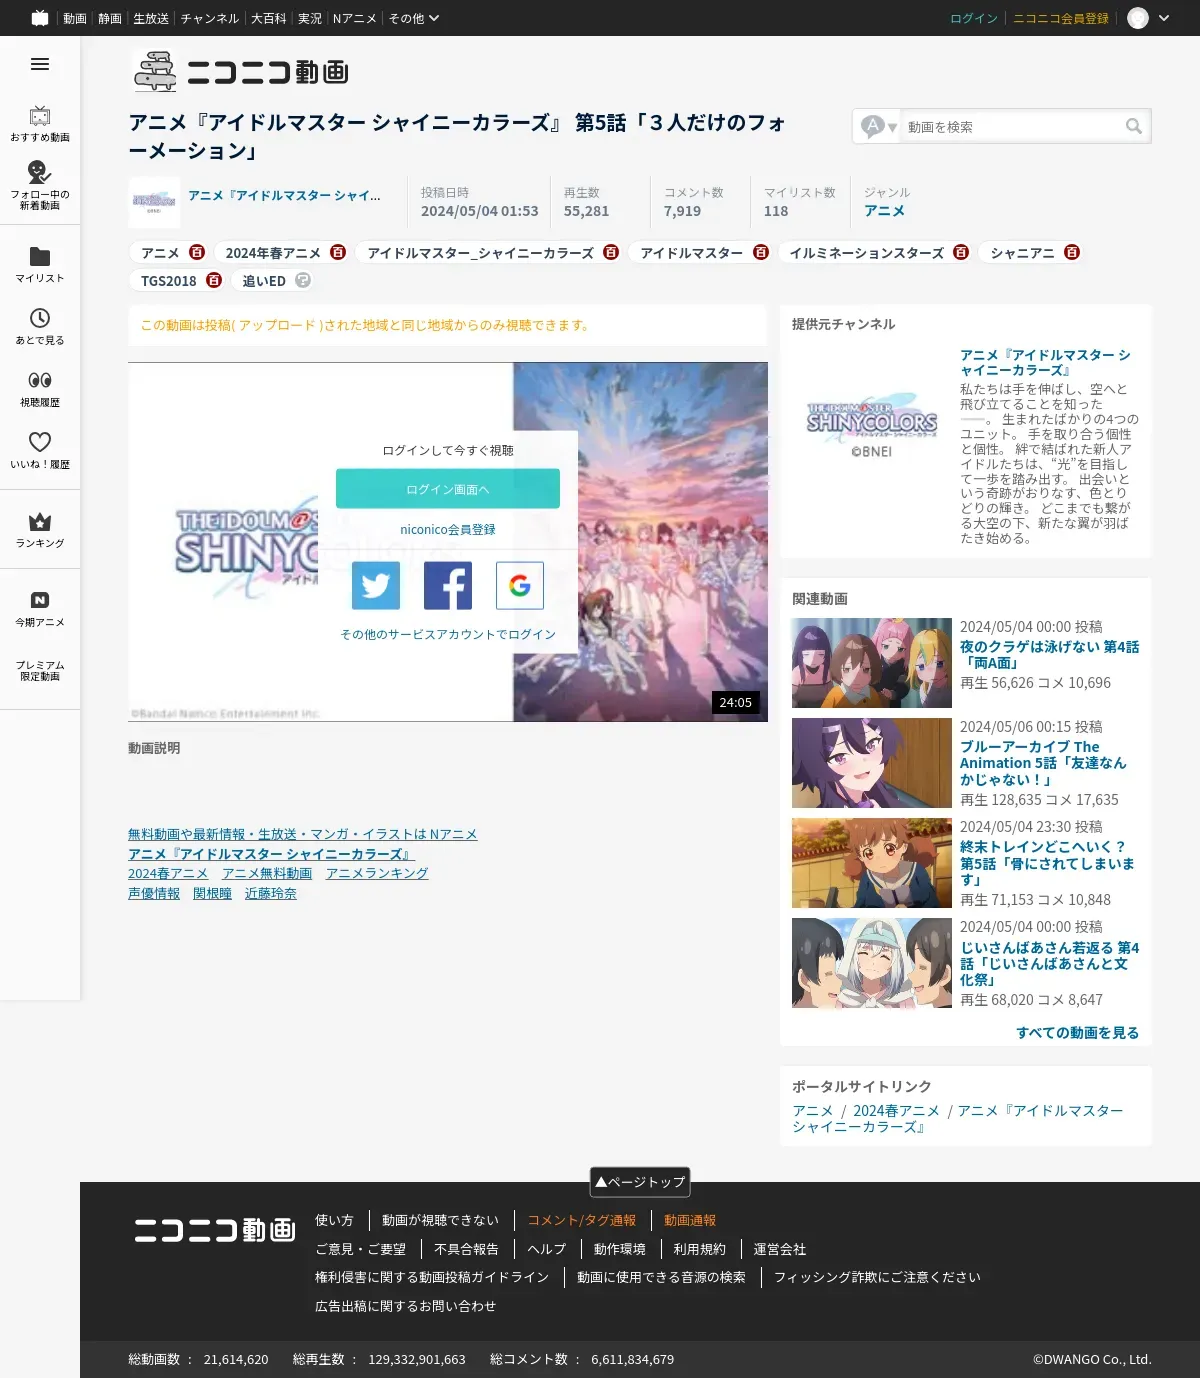Expand the その他 dropdown in top bar

[x=414, y=18]
